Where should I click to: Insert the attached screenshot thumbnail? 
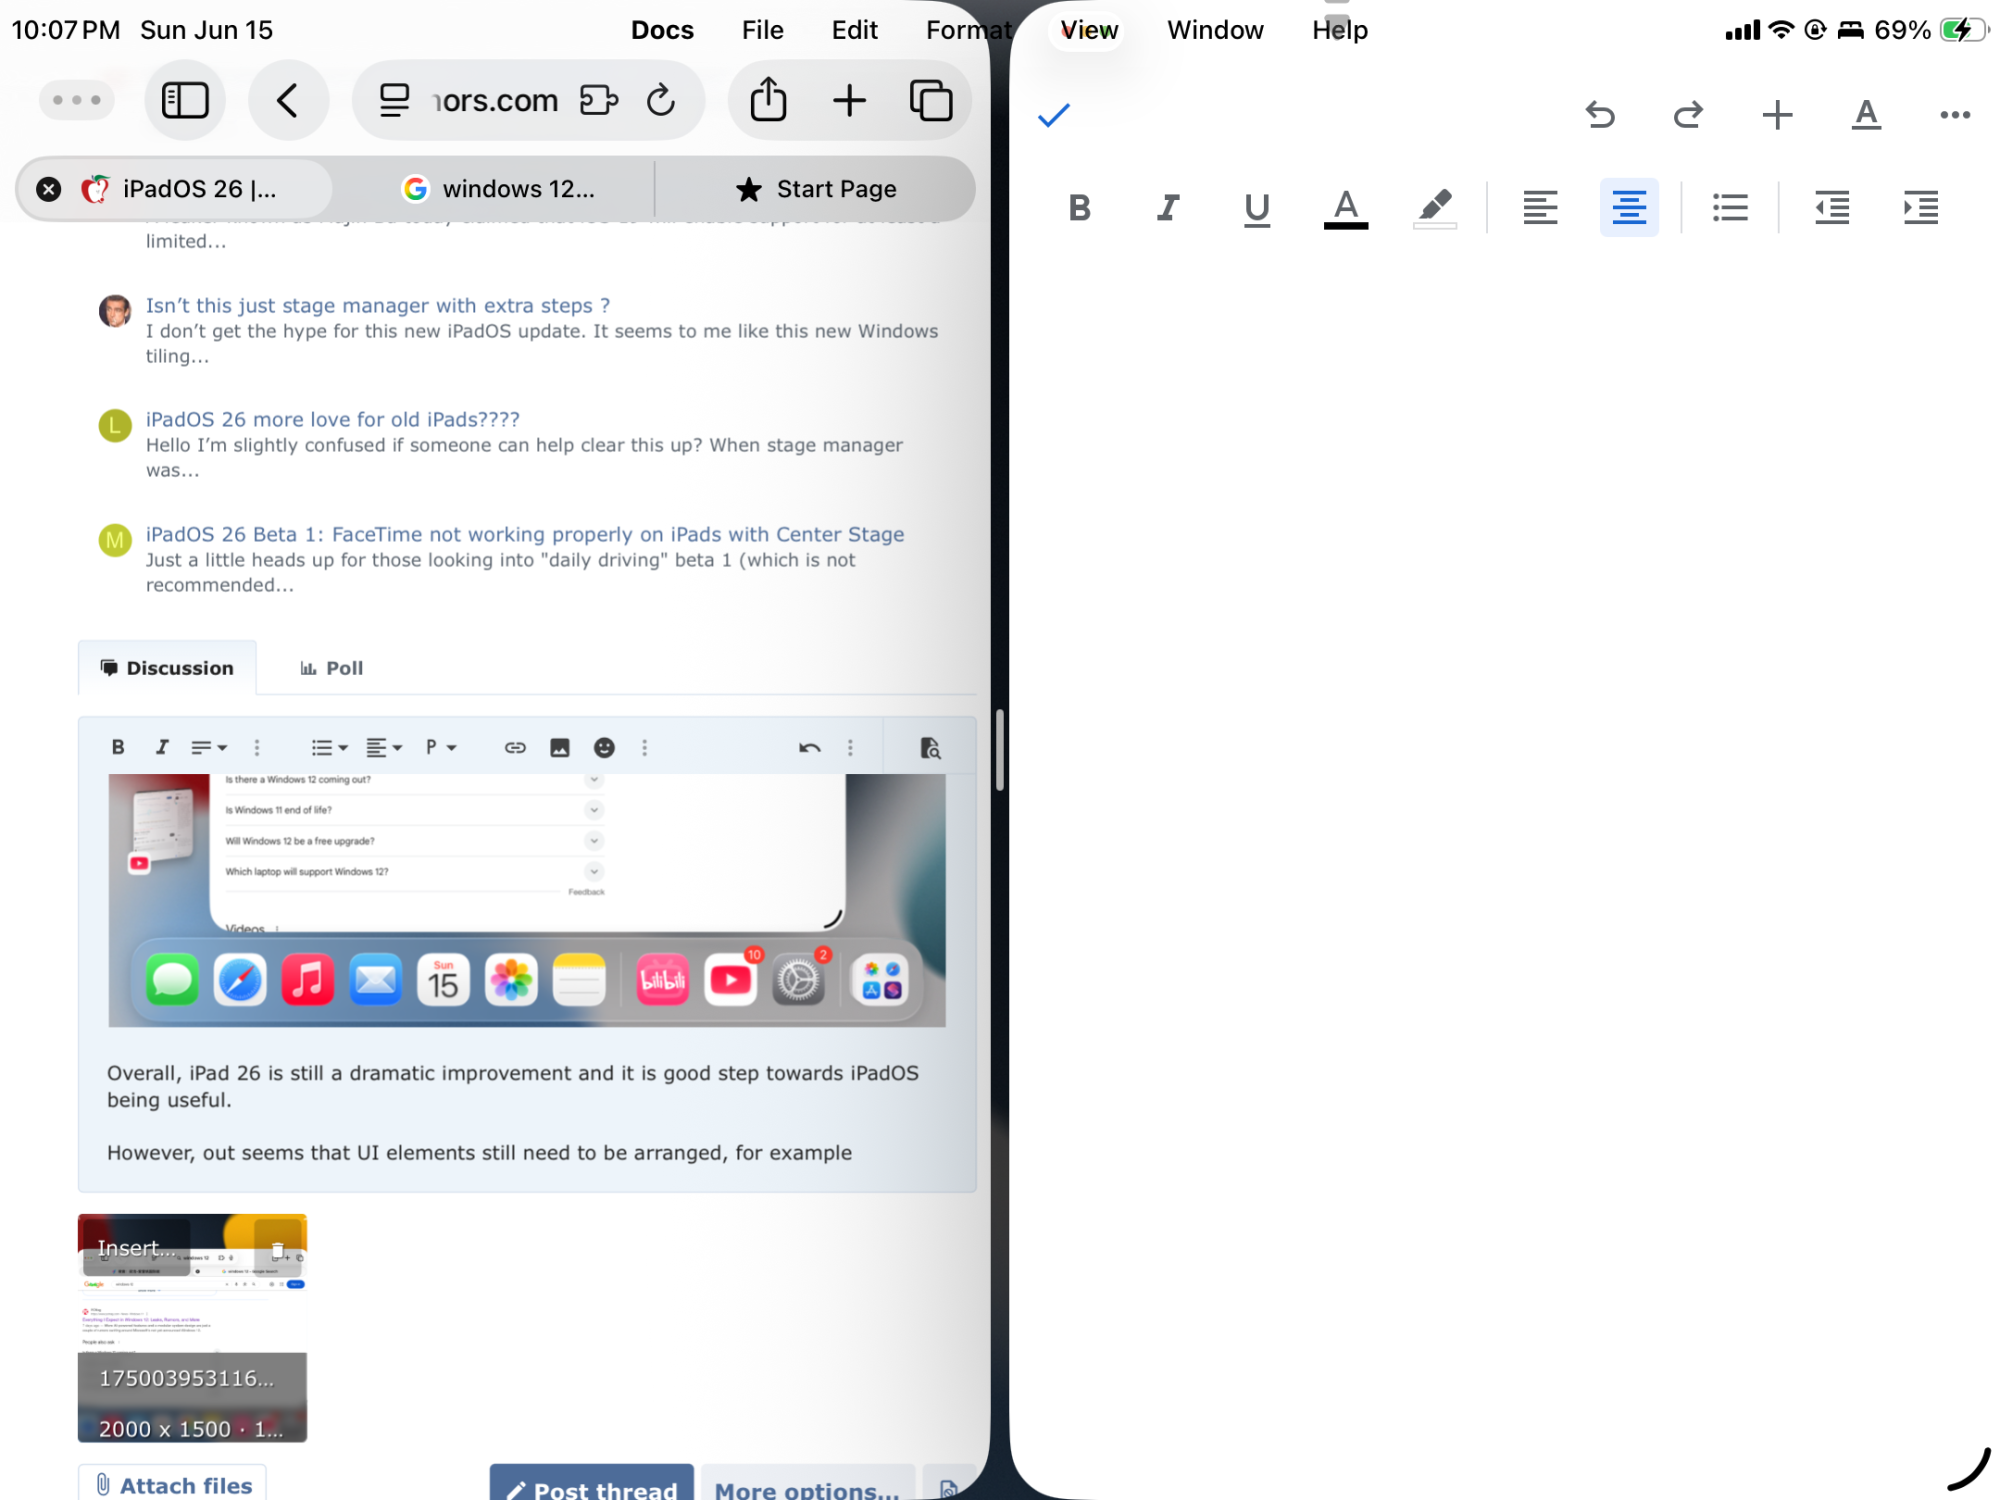coord(137,1248)
